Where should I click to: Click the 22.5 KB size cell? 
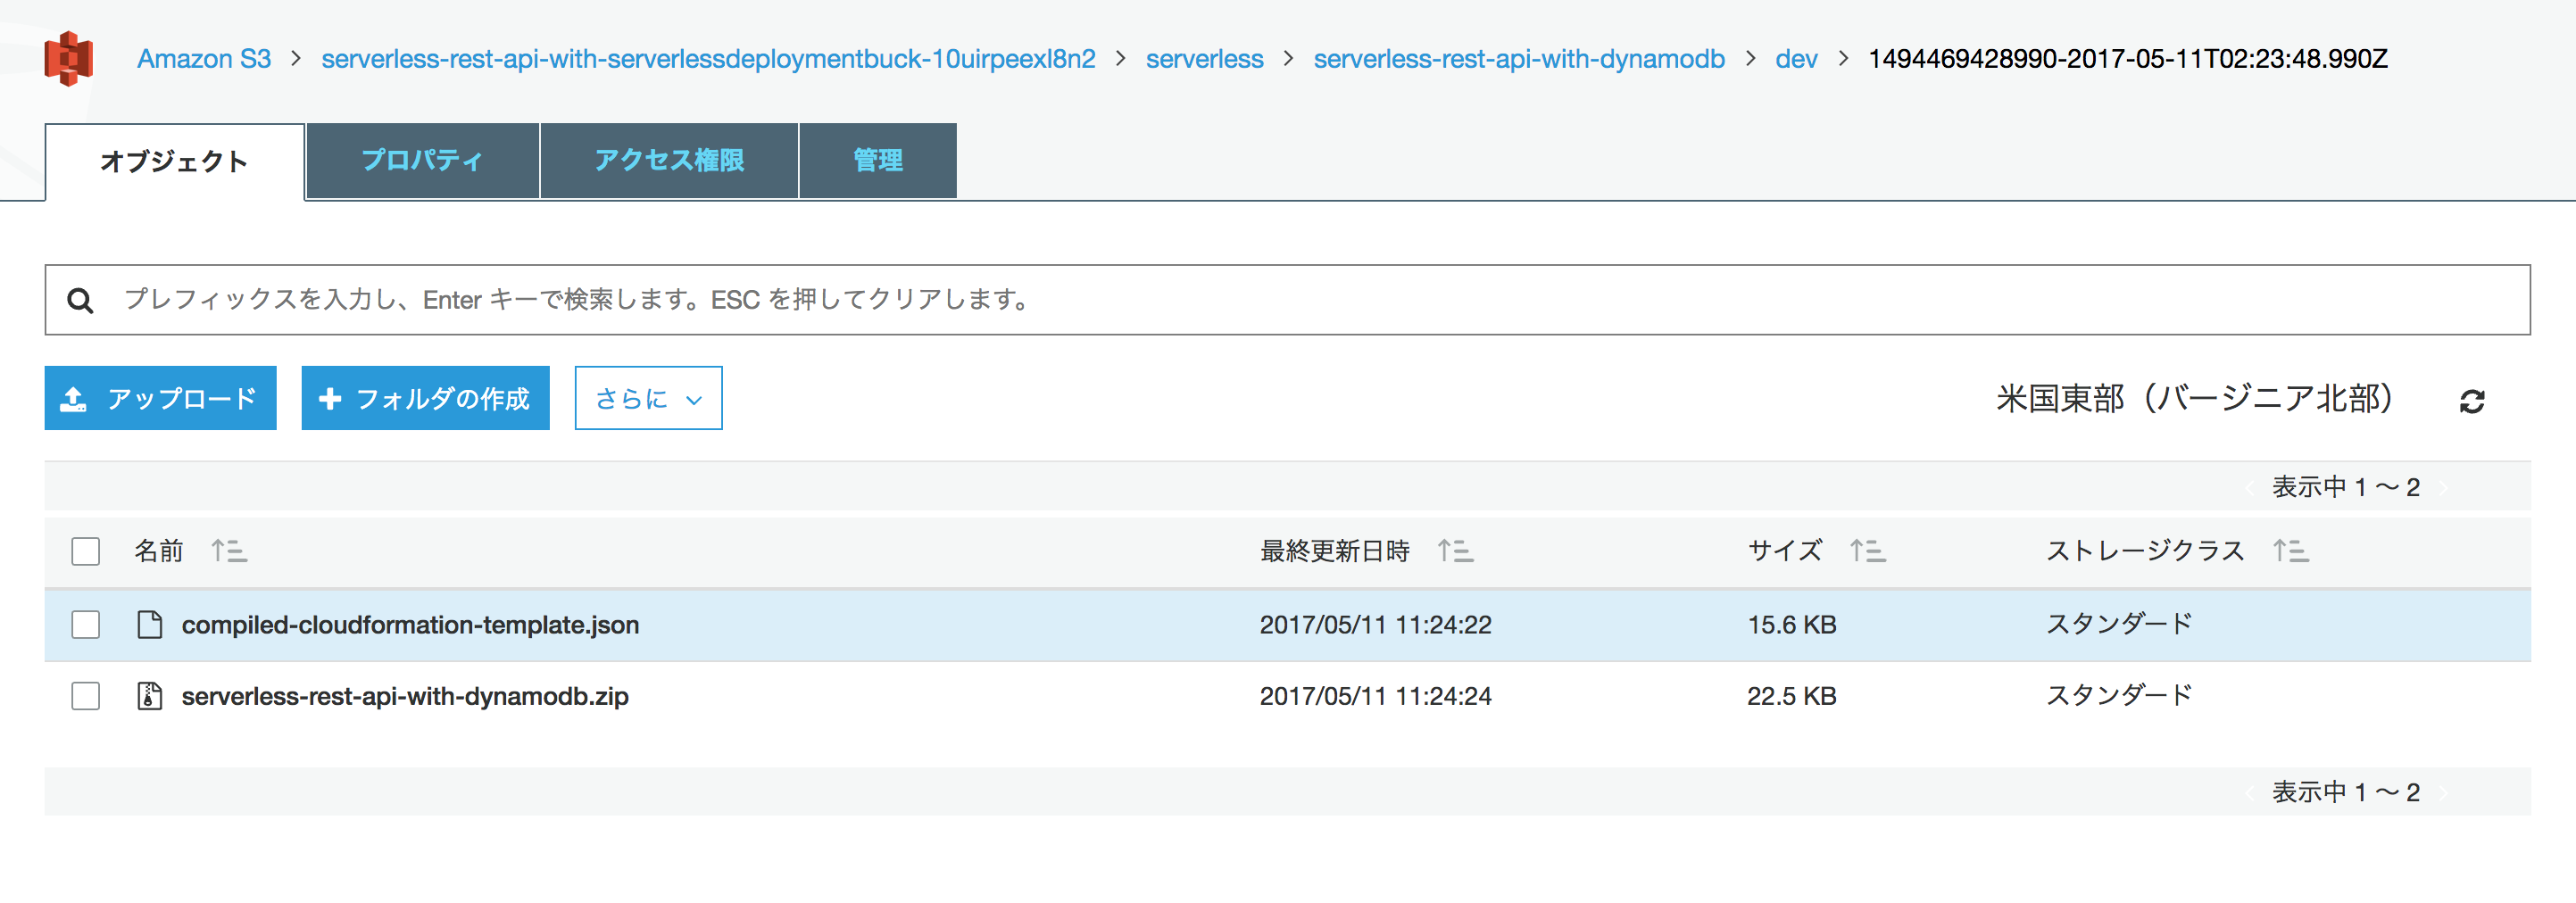(x=1792, y=696)
